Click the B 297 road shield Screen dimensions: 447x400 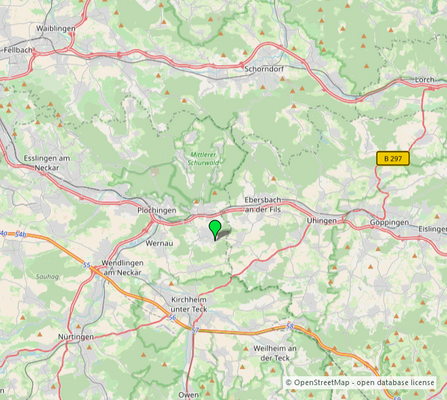[x=393, y=159]
